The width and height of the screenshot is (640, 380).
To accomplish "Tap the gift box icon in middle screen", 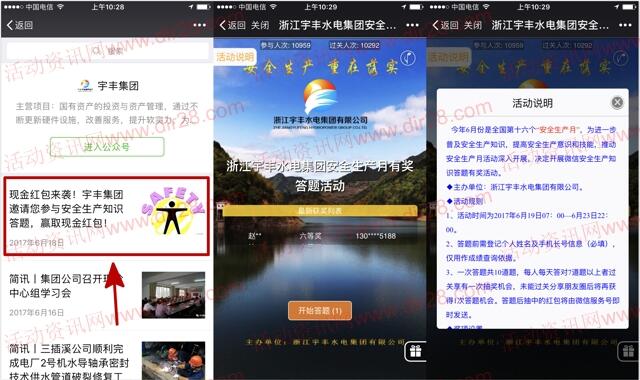I will tap(415, 351).
